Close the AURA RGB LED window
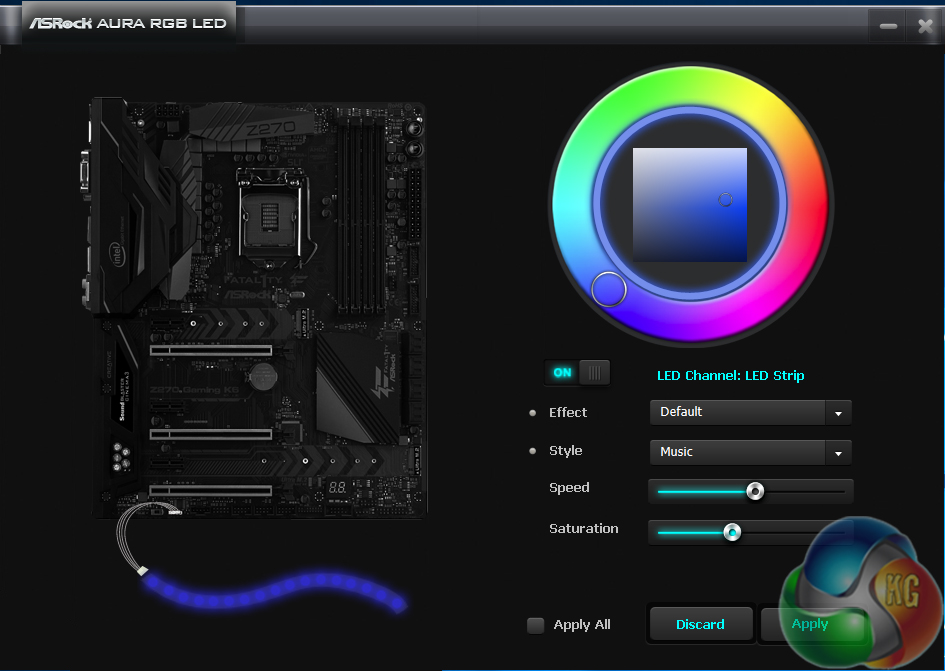This screenshot has width=945, height=671. [926, 26]
